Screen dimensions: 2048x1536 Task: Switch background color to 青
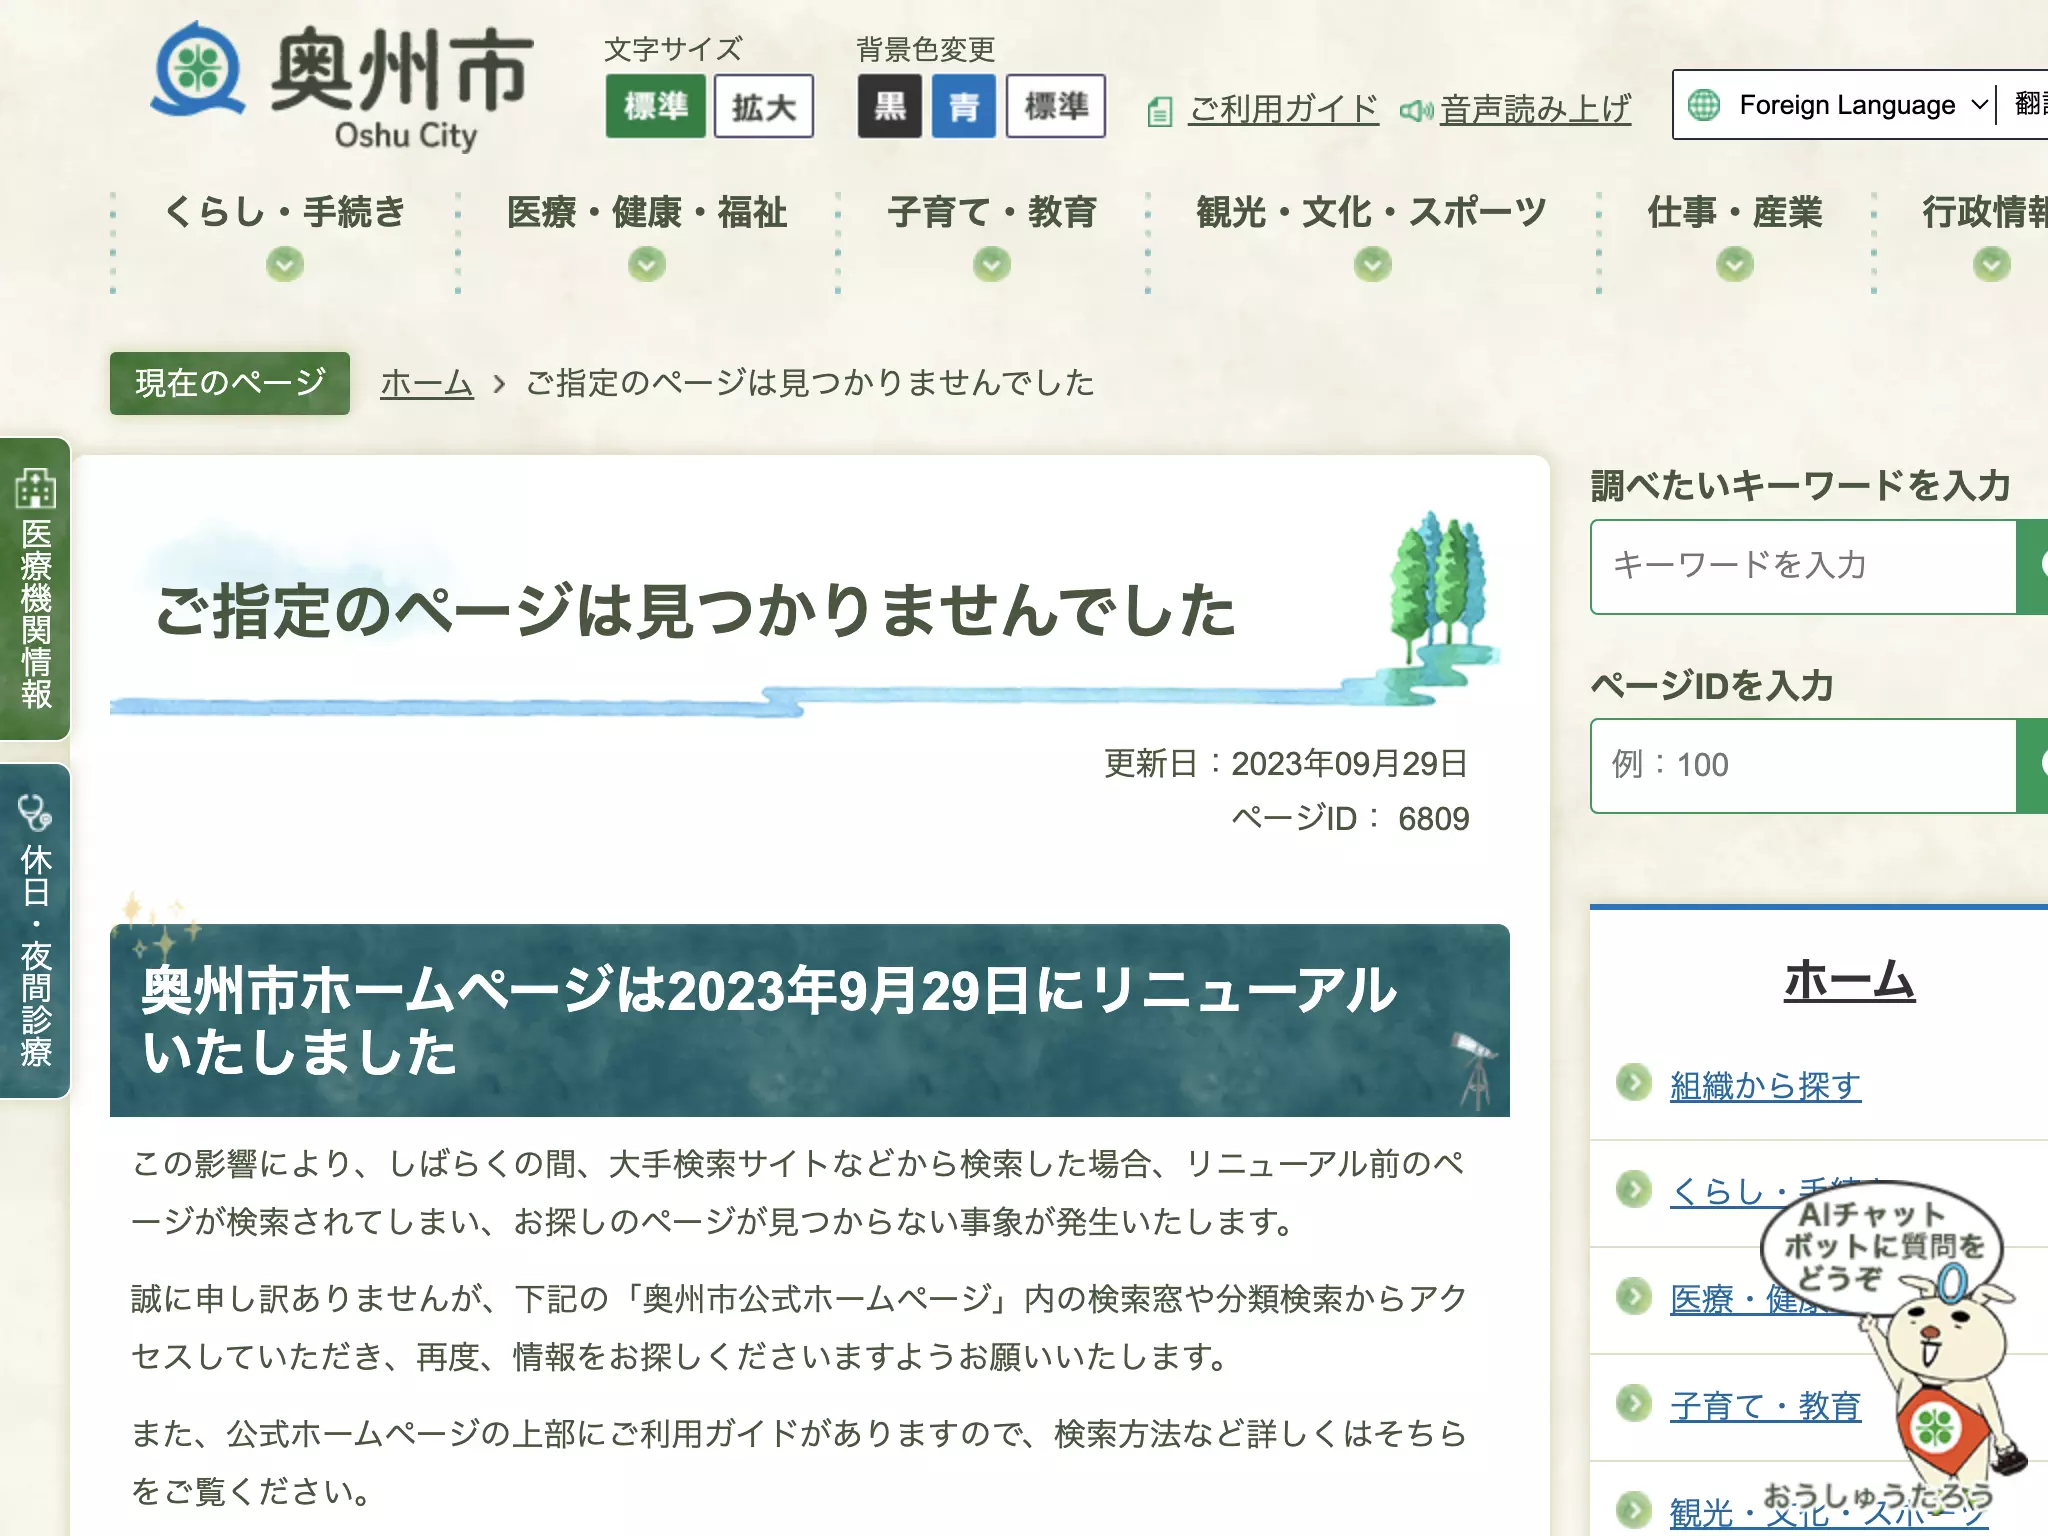[964, 106]
